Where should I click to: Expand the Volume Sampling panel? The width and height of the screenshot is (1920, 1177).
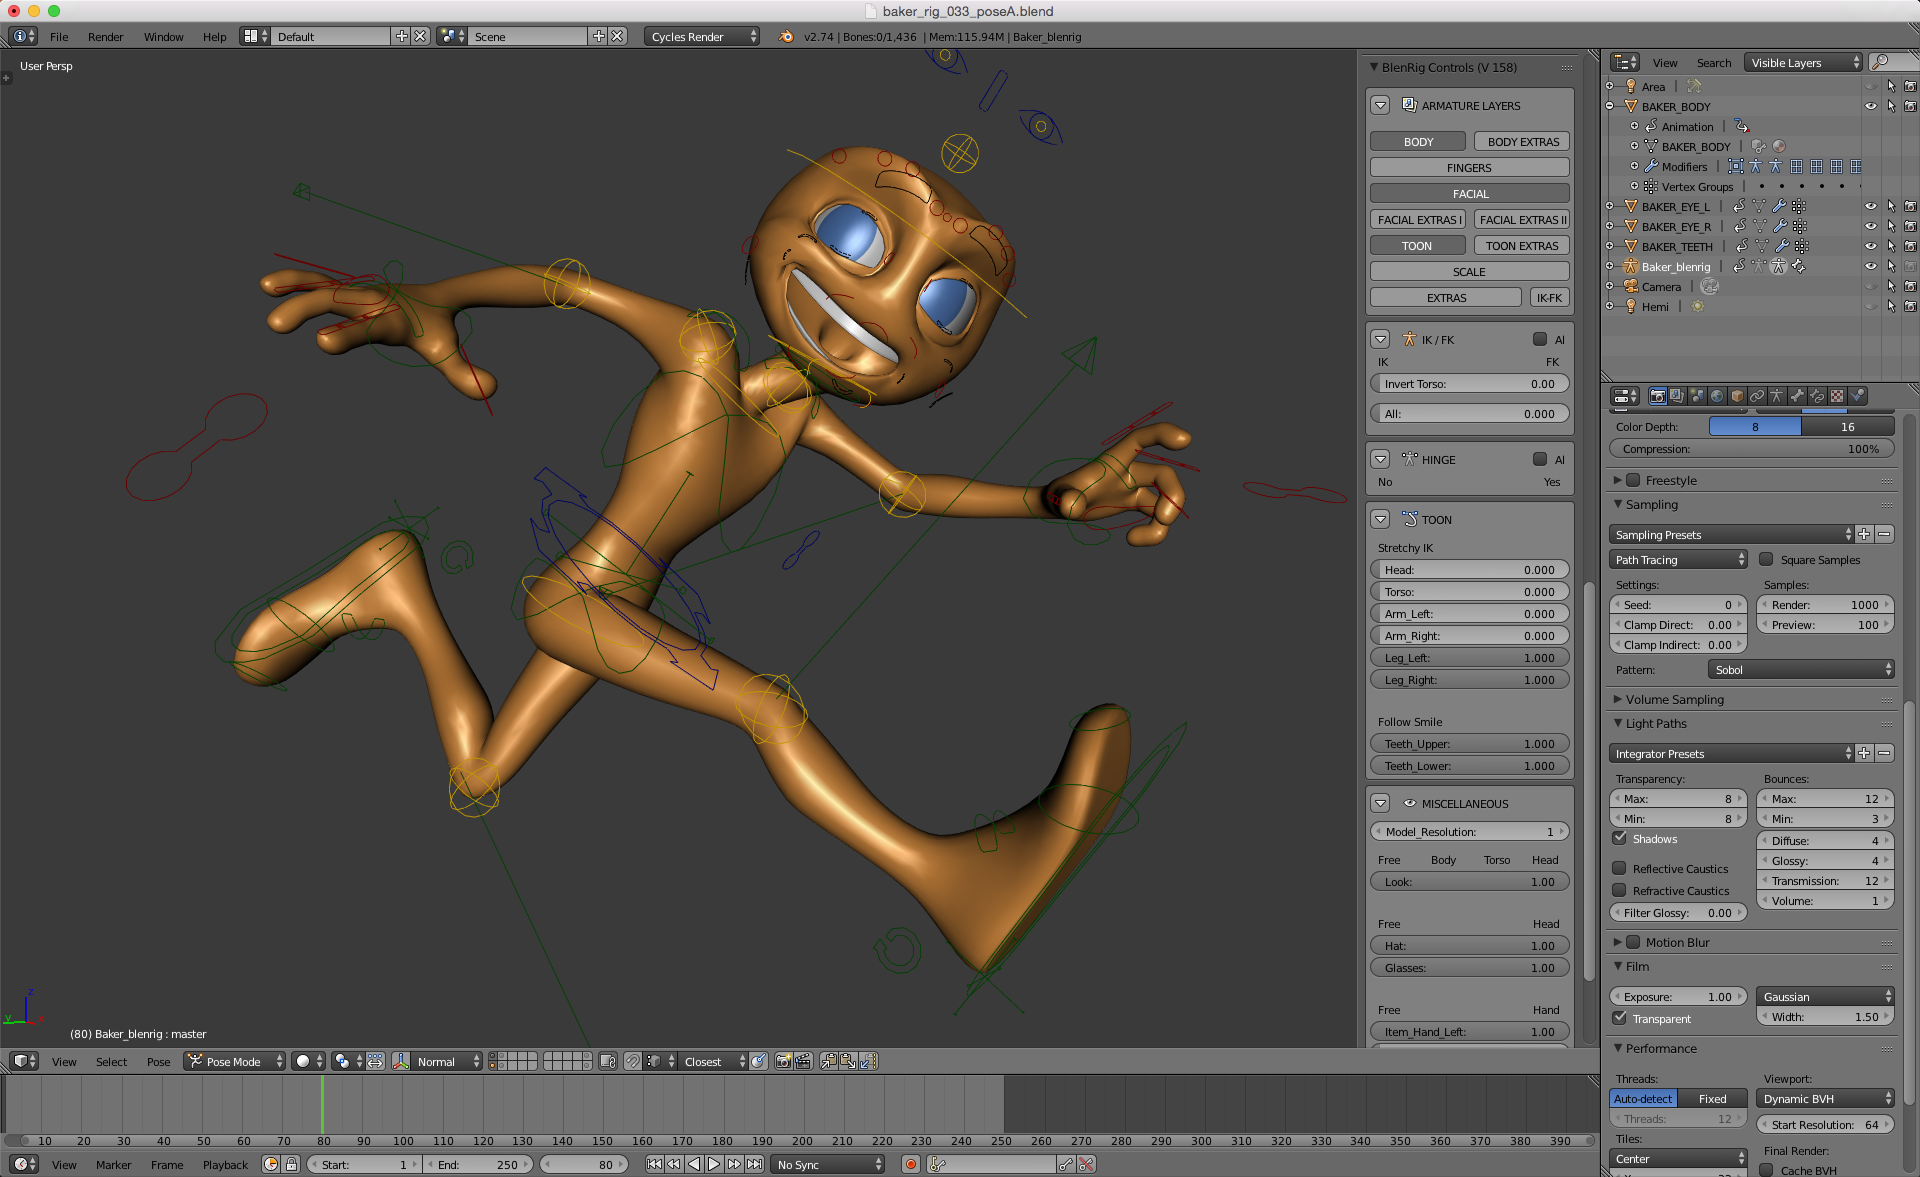coord(1674,699)
